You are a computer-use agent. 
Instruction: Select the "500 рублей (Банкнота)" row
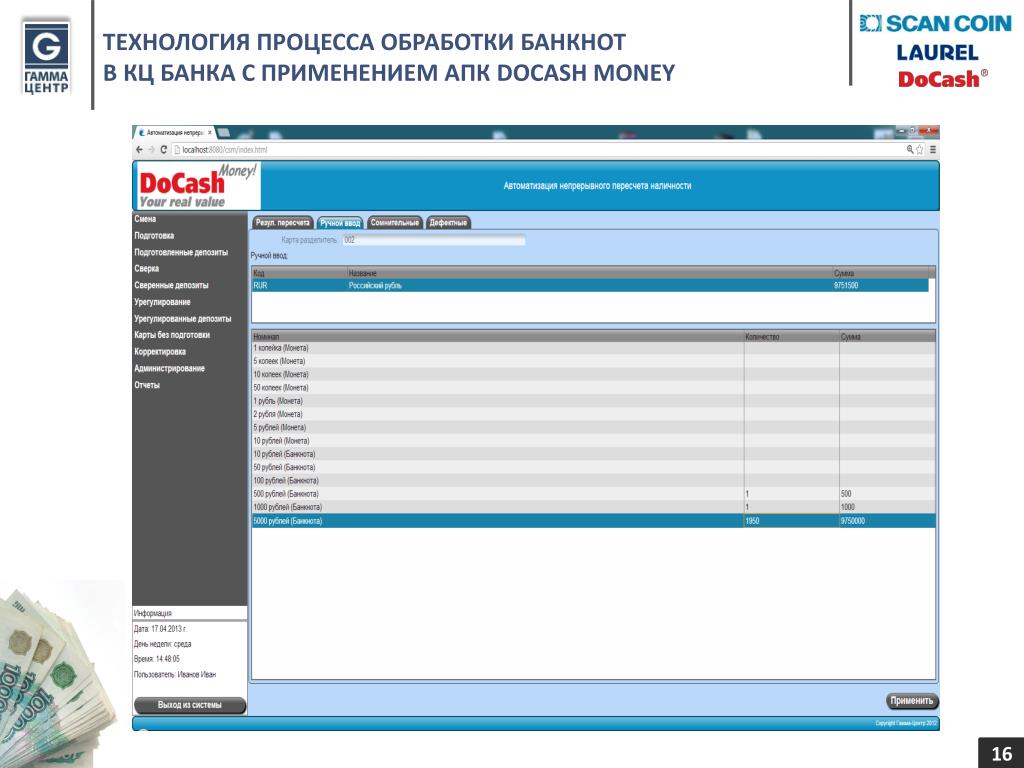point(593,494)
